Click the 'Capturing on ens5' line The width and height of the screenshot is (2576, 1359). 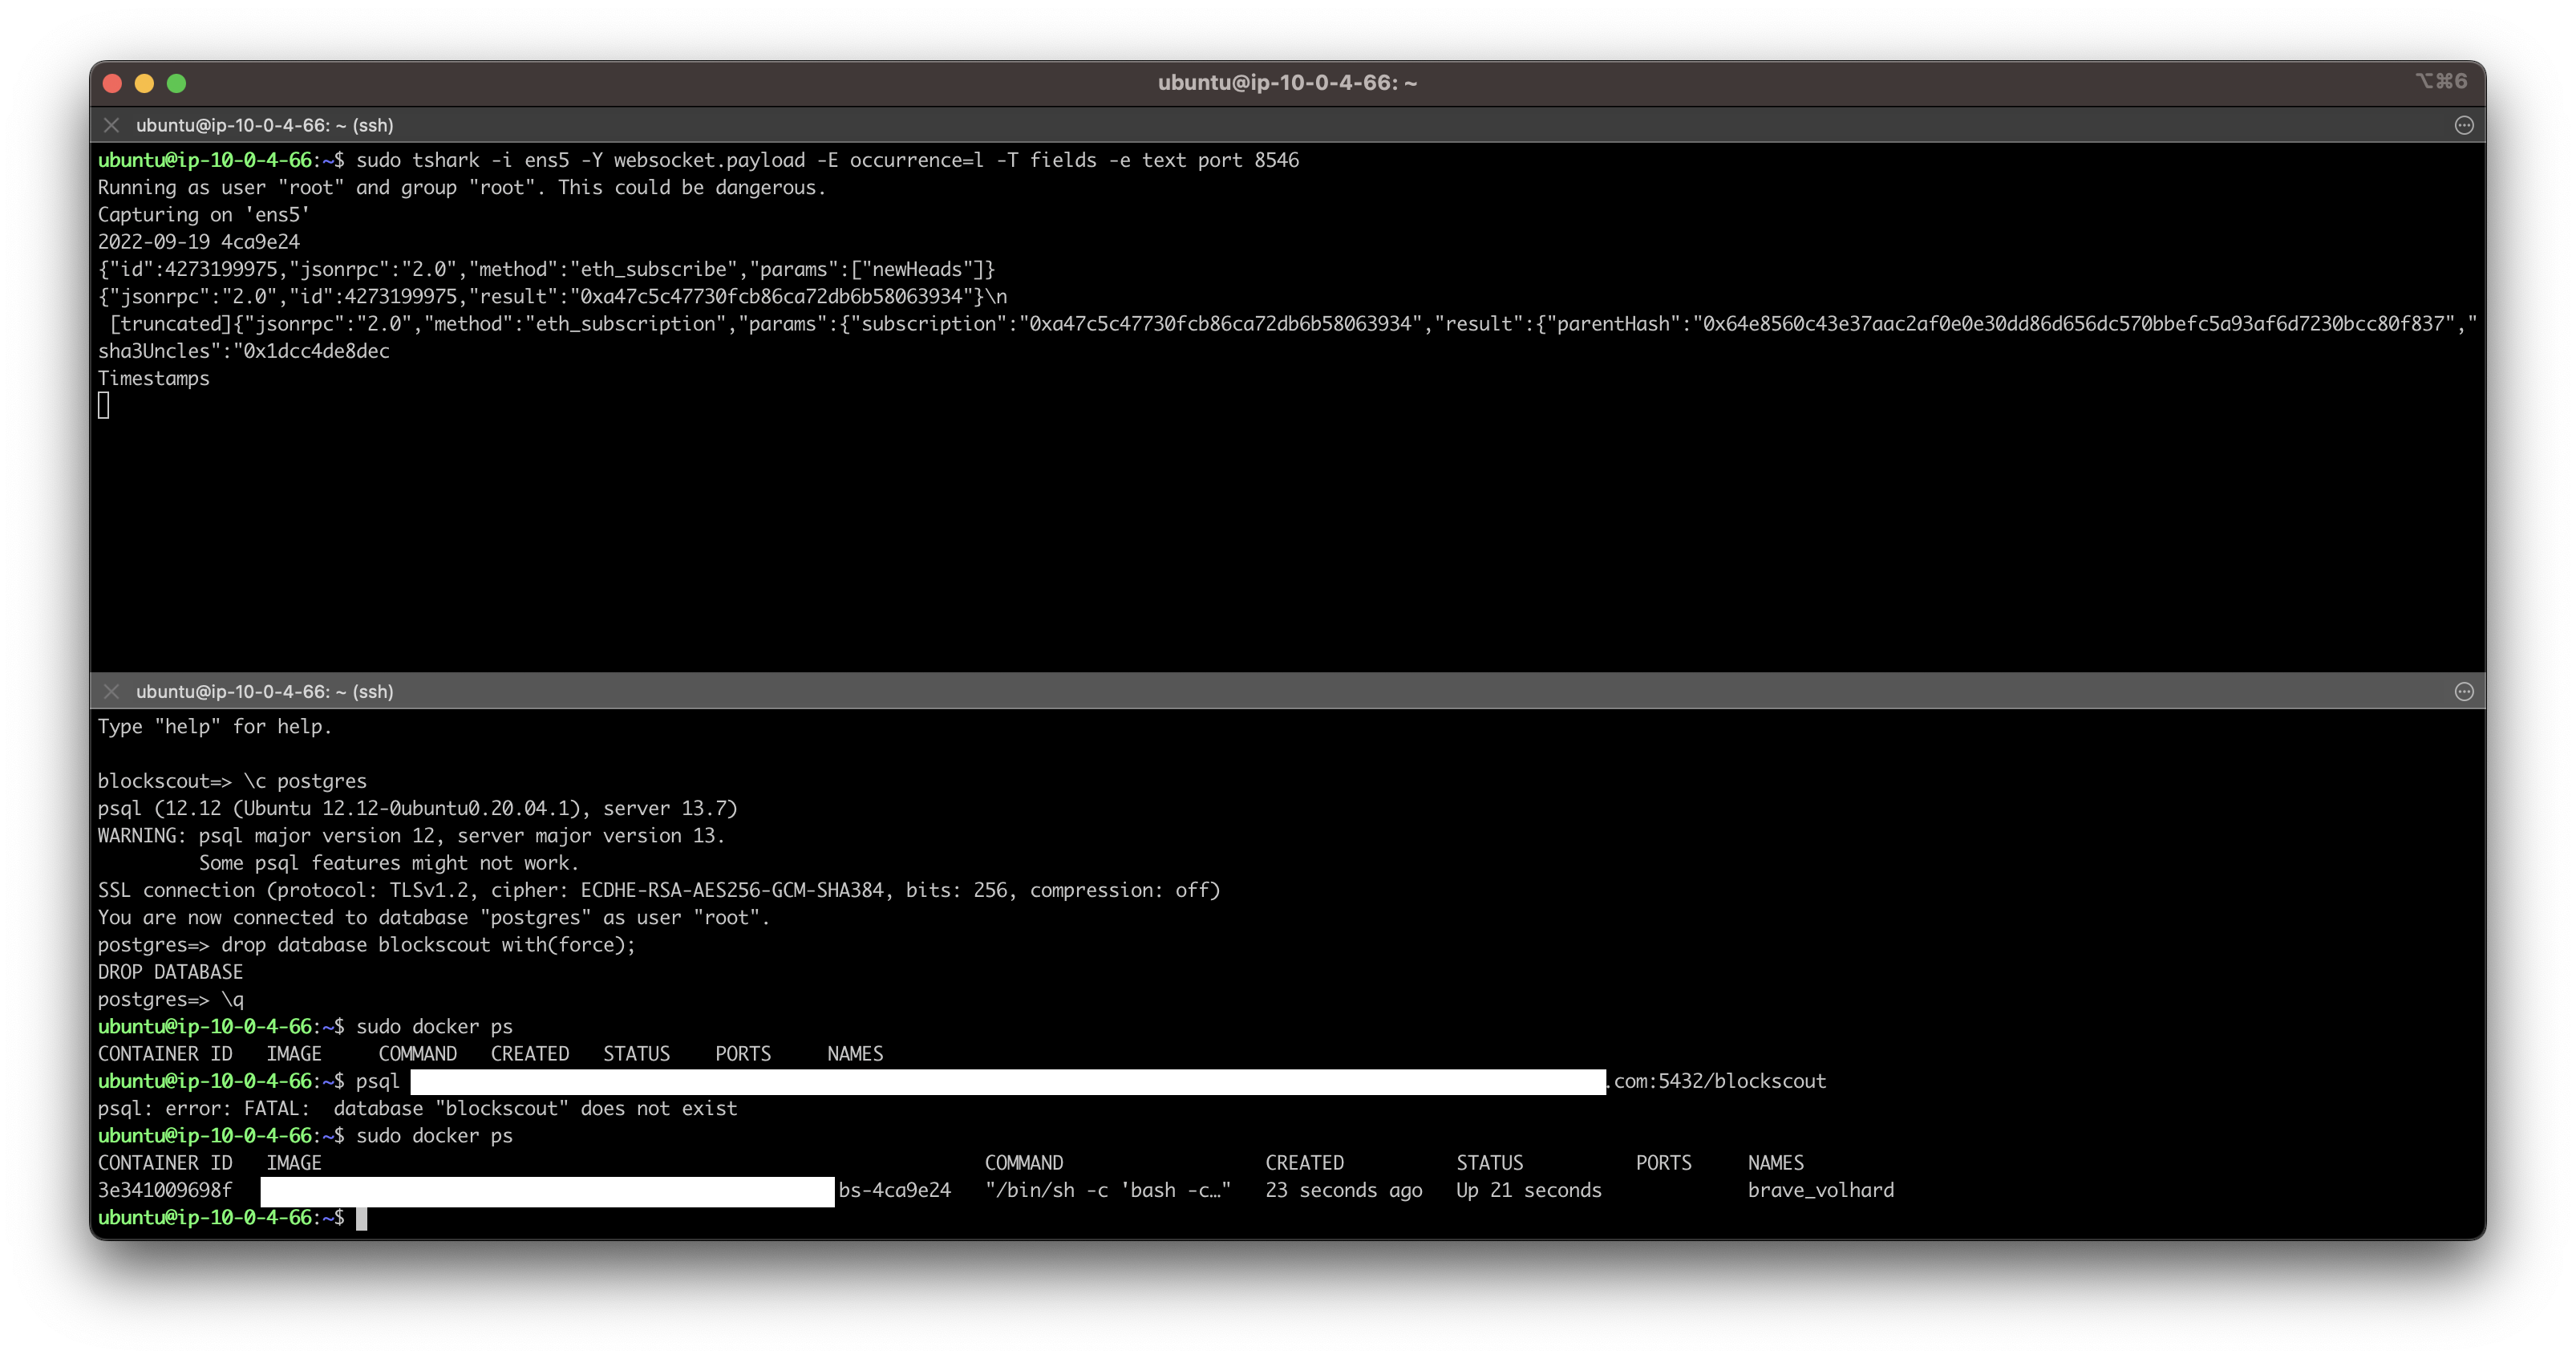[204, 214]
